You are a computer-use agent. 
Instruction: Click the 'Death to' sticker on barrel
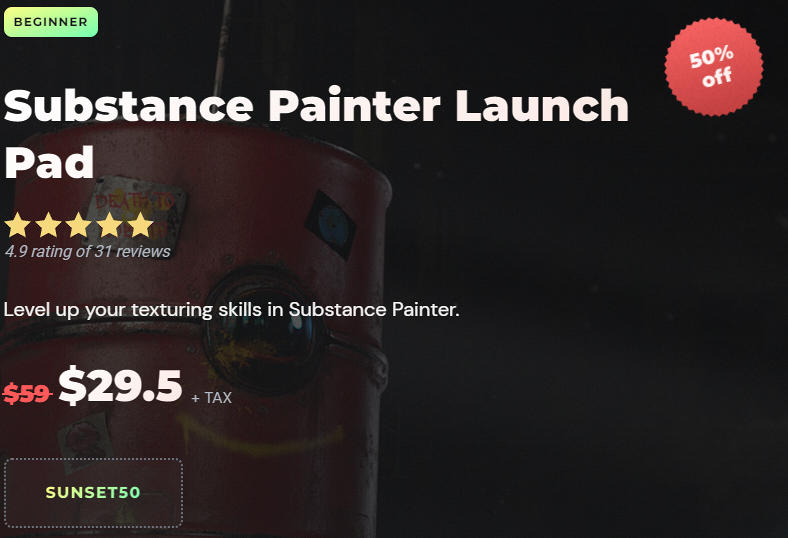tap(137, 206)
